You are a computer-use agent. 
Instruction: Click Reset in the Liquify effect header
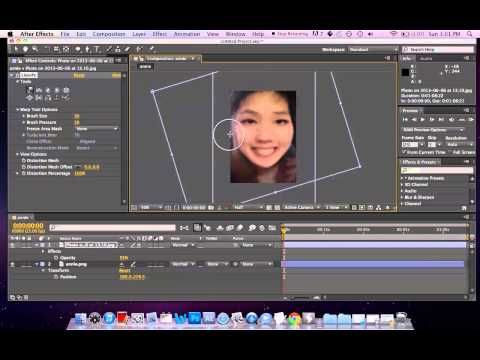click(79, 76)
